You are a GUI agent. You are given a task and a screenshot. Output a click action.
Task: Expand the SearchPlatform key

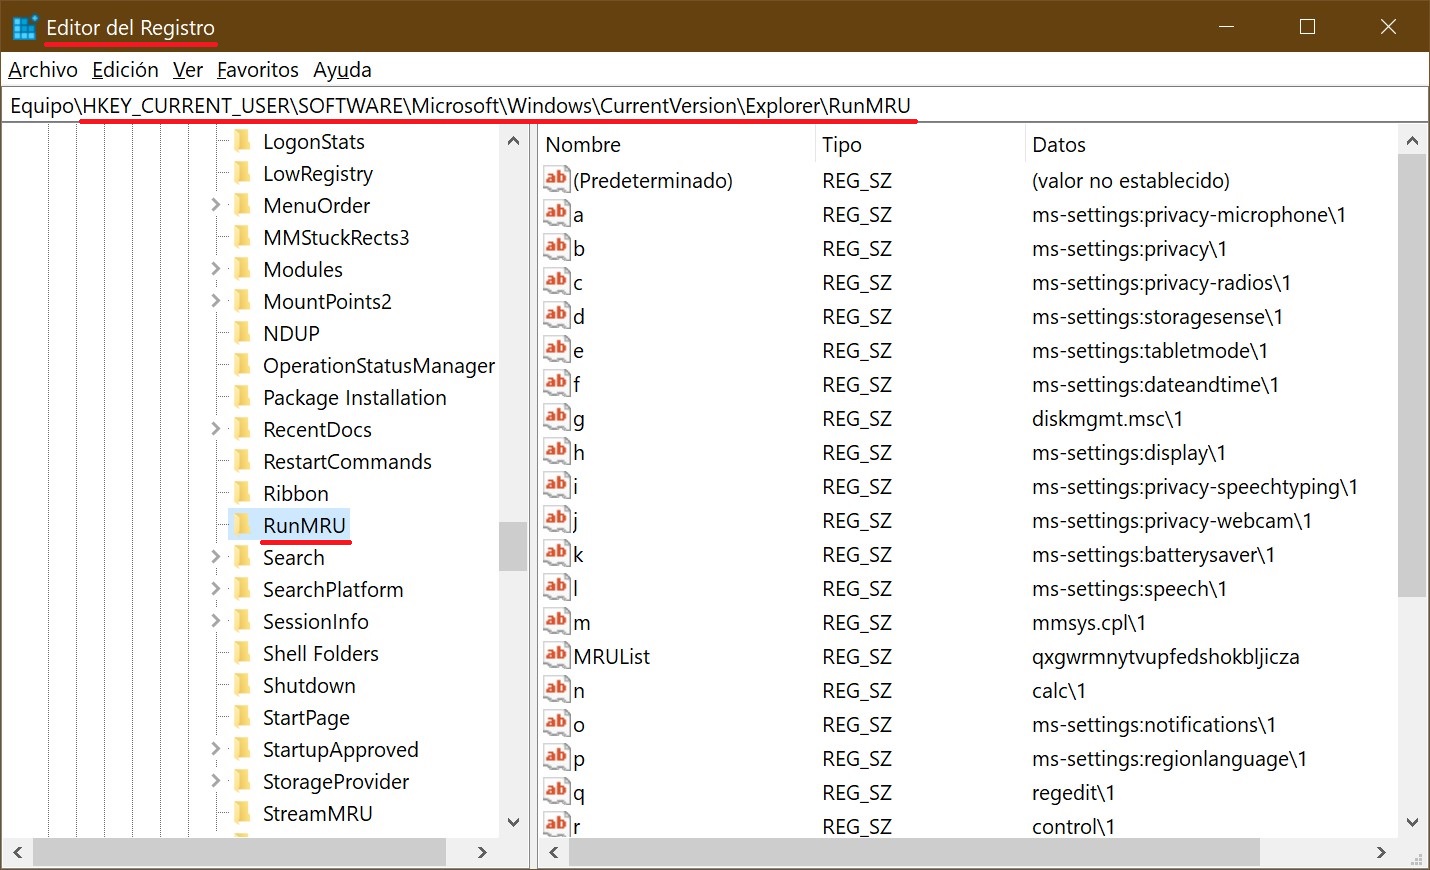215,589
